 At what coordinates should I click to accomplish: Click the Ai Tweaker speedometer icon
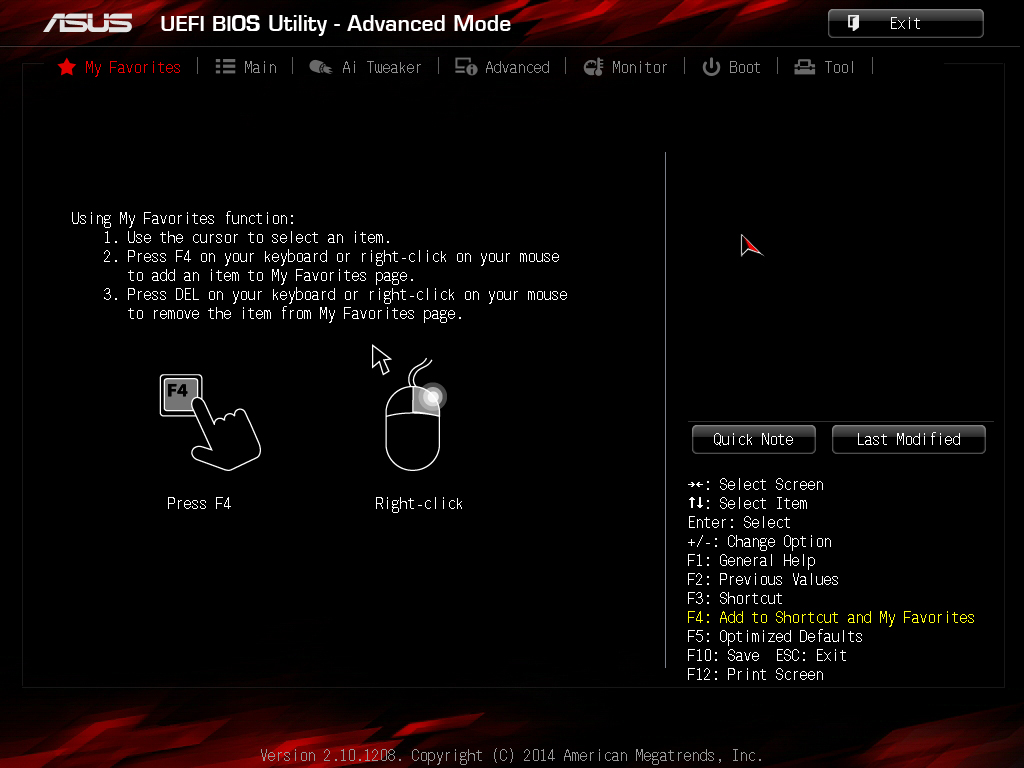point(321,67)
